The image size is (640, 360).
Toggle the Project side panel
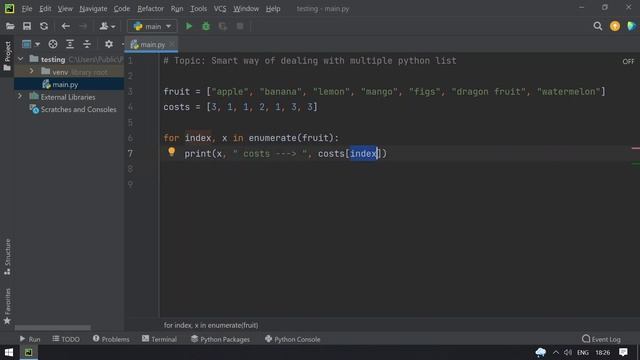7,56
